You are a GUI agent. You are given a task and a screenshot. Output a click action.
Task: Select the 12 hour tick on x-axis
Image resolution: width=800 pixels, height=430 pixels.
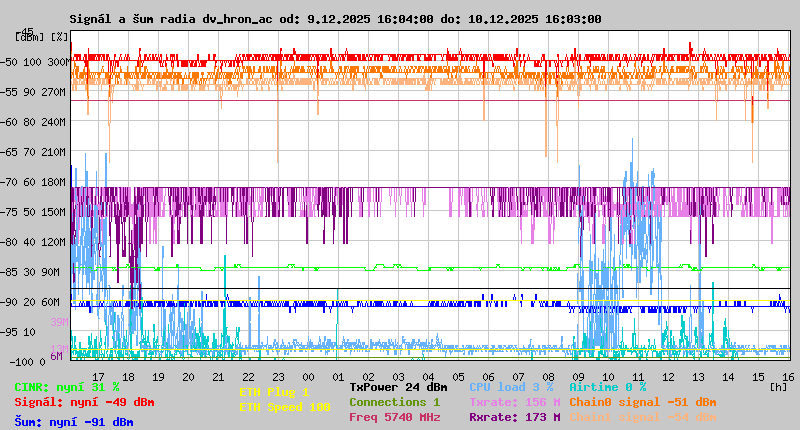[x=669, y=376]
